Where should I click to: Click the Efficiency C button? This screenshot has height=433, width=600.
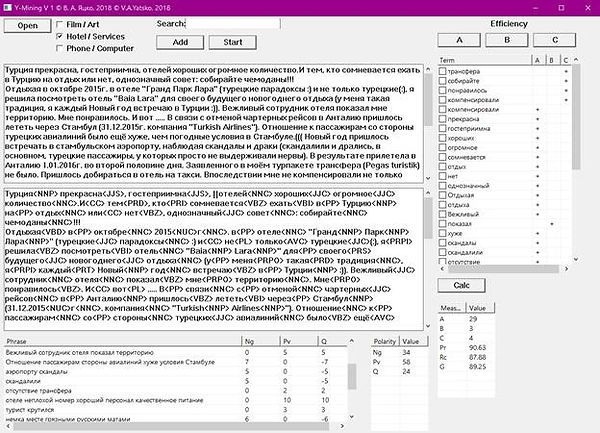[555, 40]
